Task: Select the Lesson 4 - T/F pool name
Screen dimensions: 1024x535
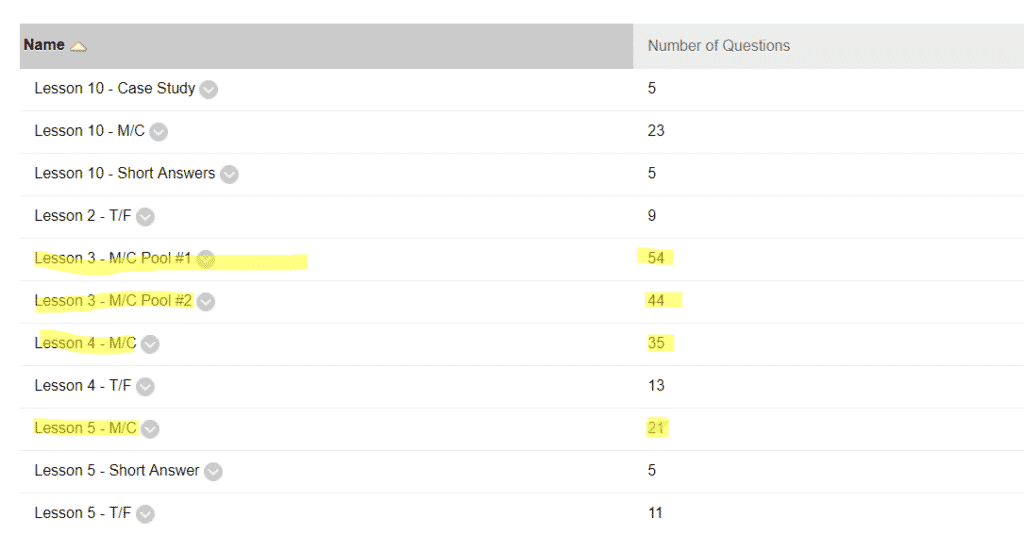Action: 83,385
